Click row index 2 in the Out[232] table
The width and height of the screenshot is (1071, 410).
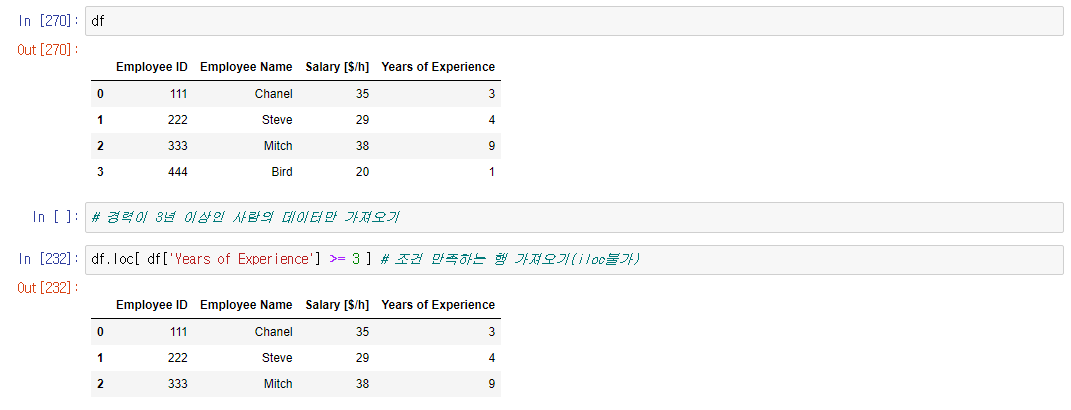coord(100,384)
